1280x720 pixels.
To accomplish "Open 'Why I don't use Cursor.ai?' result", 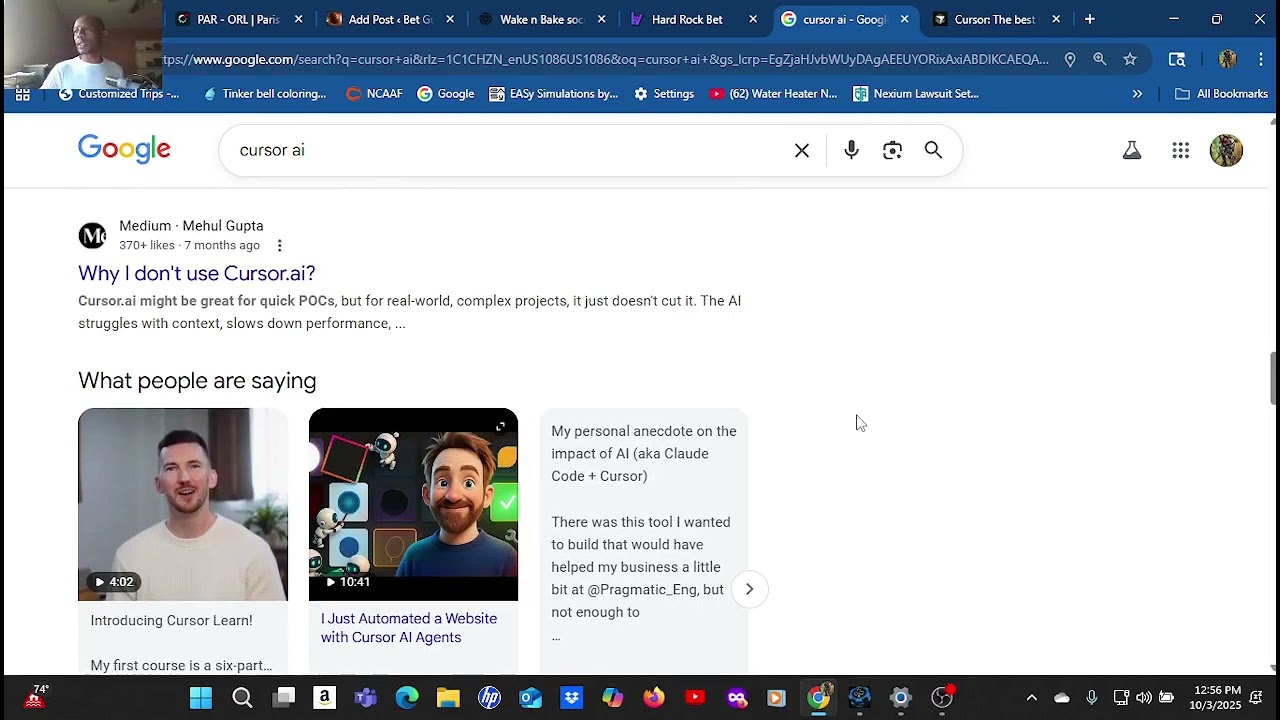I will tap(197, 273).
